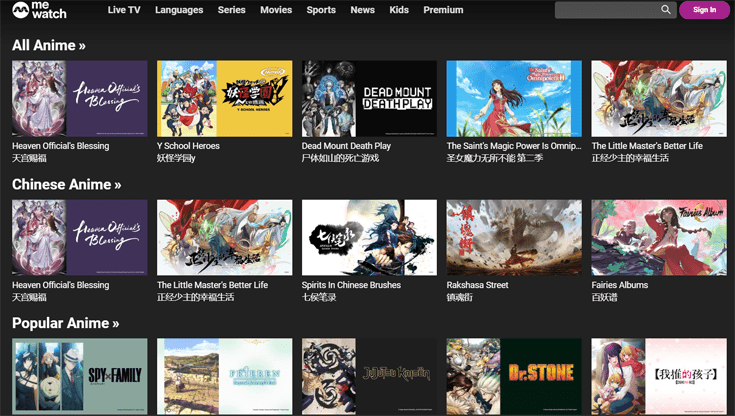The height and width of the screenshot is (416, 735).
Task: Open the Spy x Family thumbnail
Action: point(80,376)
